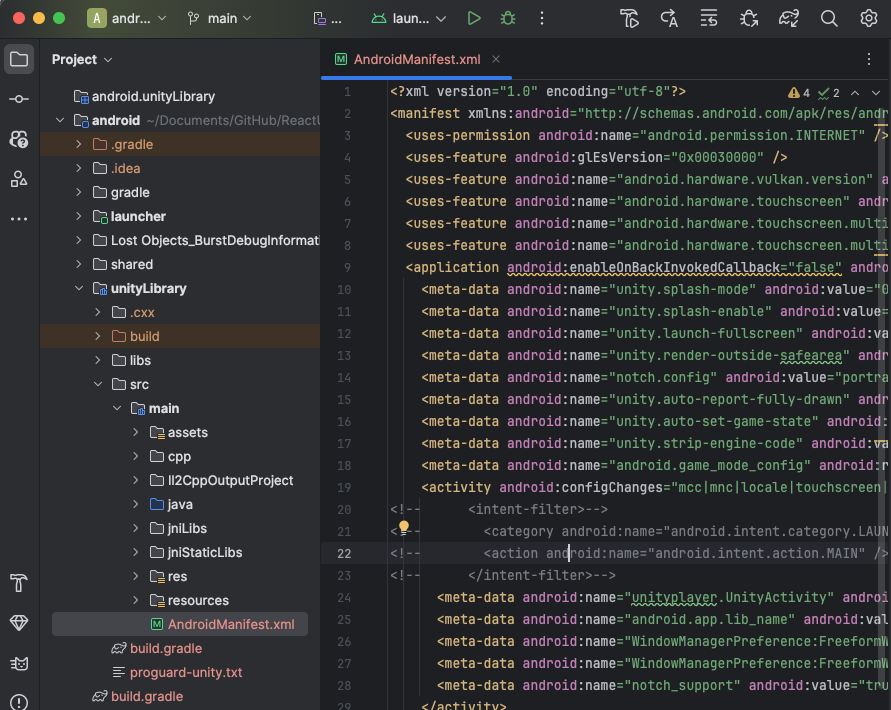
Task: Collapse the src folder
Action: click(98, 384)
